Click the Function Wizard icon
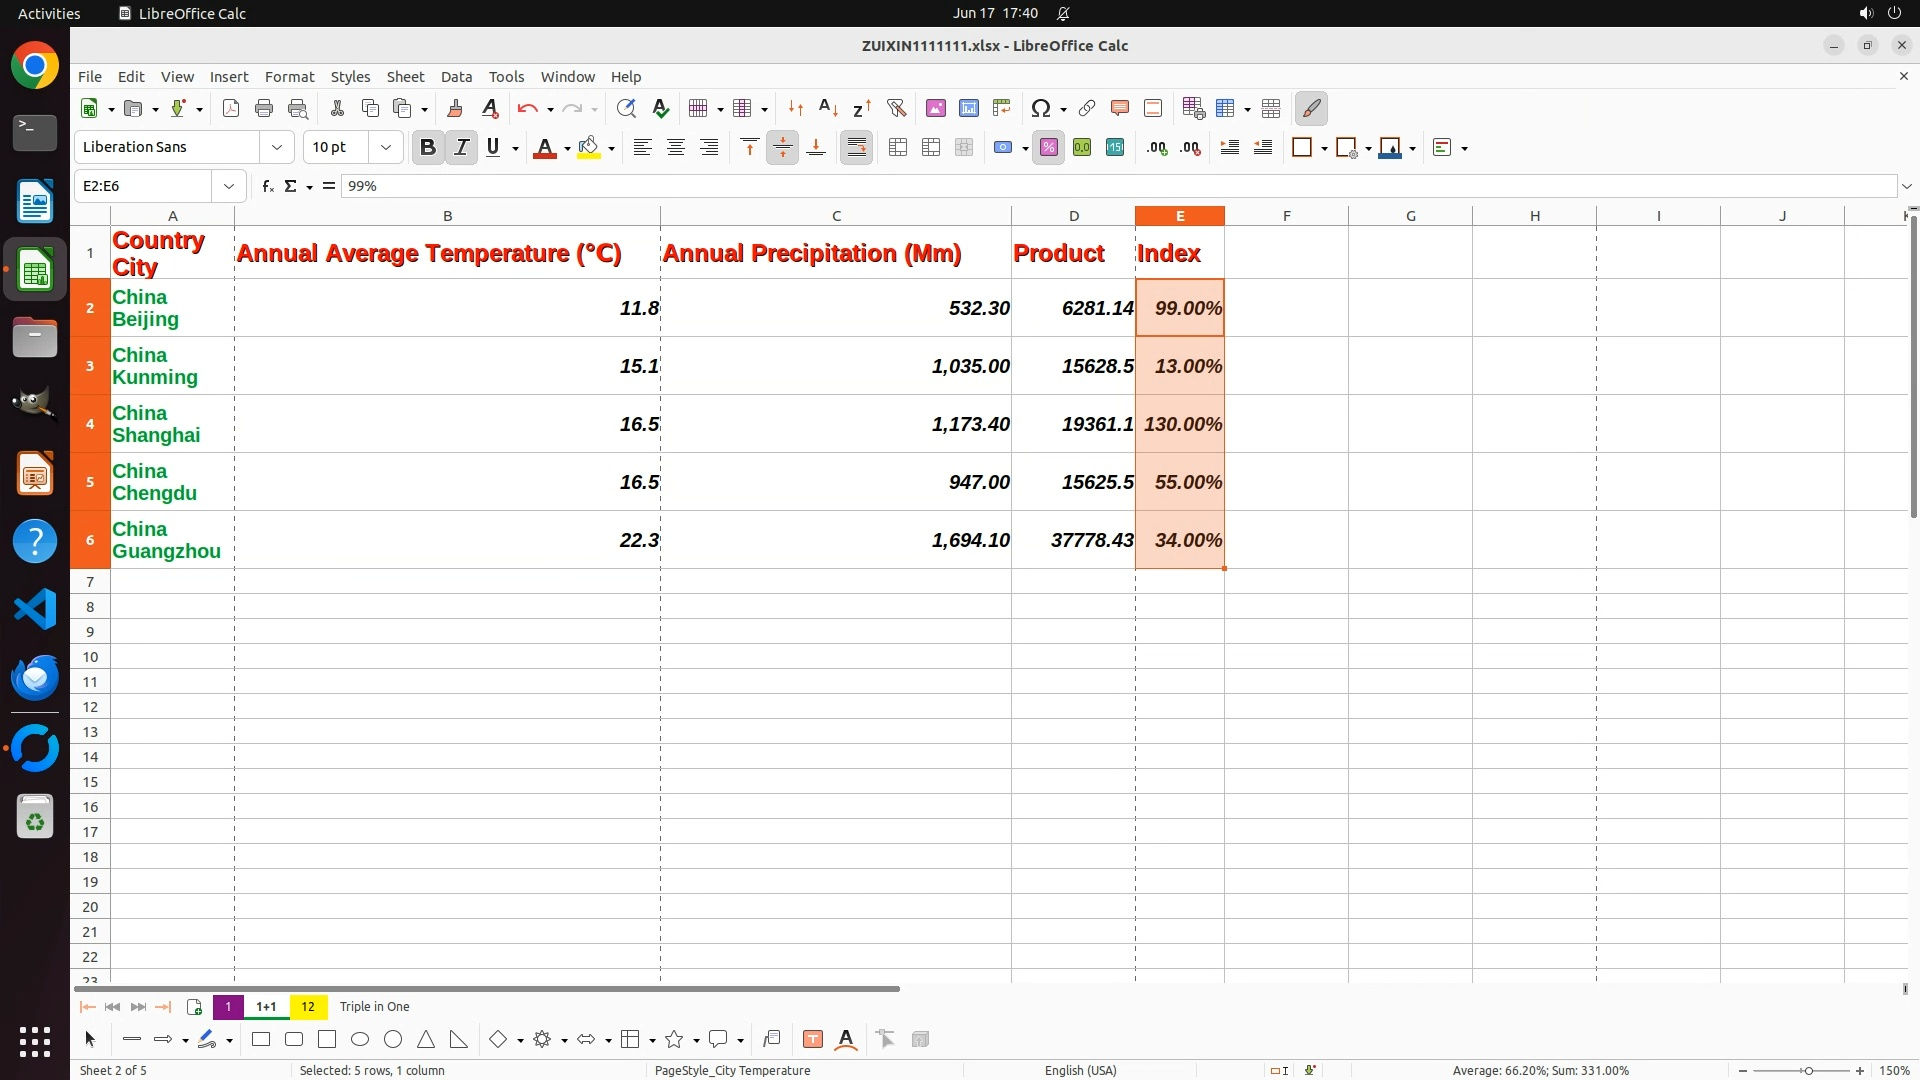The width and height of the screenshot is (1920, 1080). pos(267,186)
